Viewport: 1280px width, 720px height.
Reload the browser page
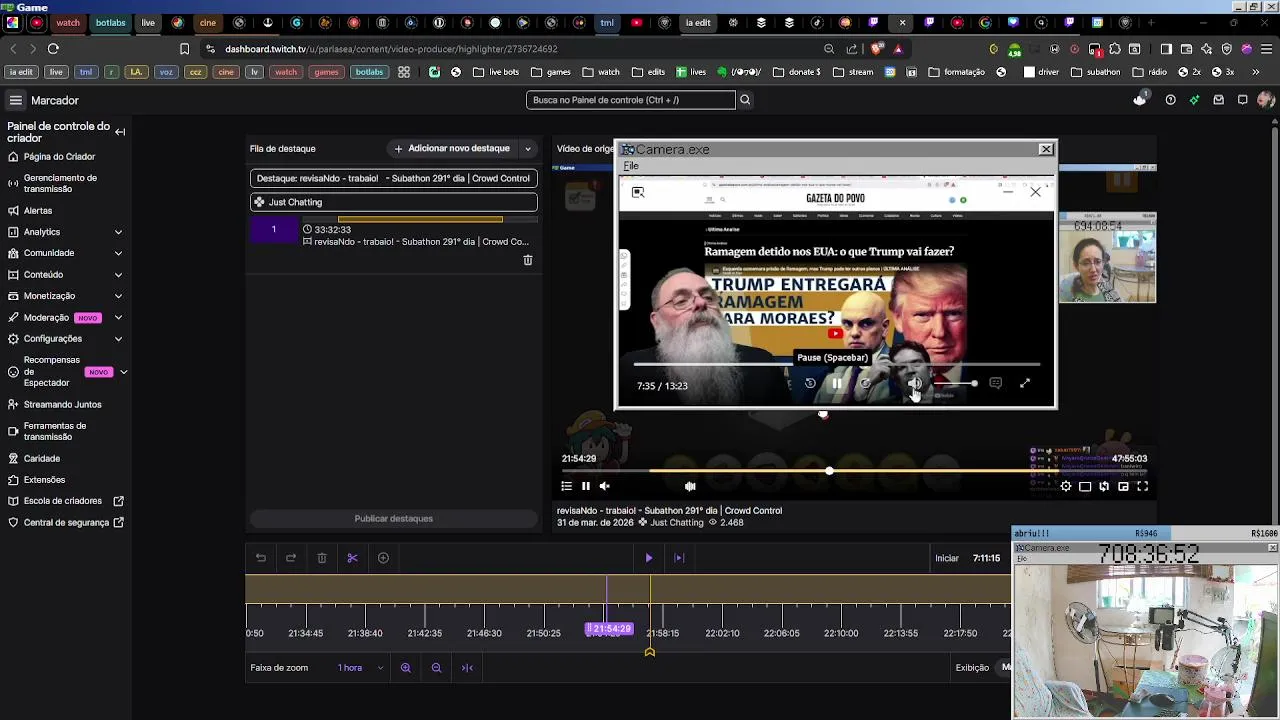(53, 48)
